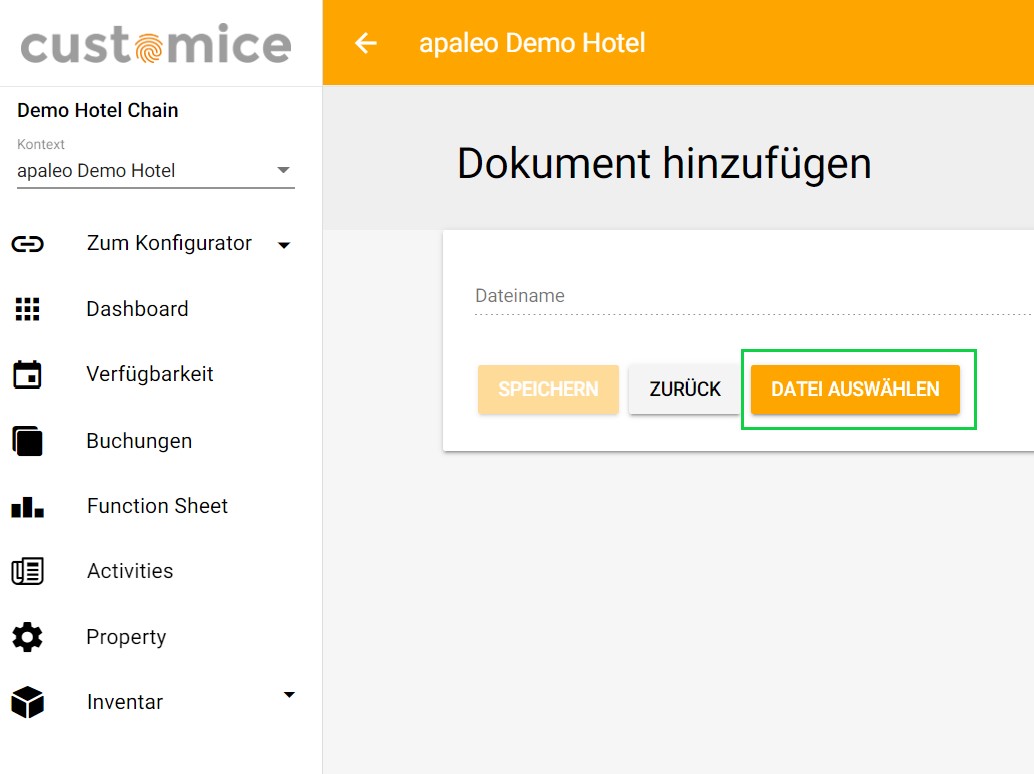Open the Dashboard menu item
Viewport: 1034px width, 774px height.
tap(137, 309)
